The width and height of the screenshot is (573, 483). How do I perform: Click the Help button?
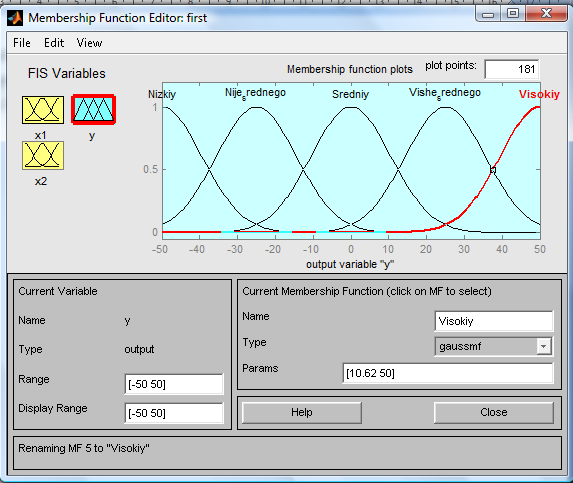pyautogui.click(x=302, y=412)
